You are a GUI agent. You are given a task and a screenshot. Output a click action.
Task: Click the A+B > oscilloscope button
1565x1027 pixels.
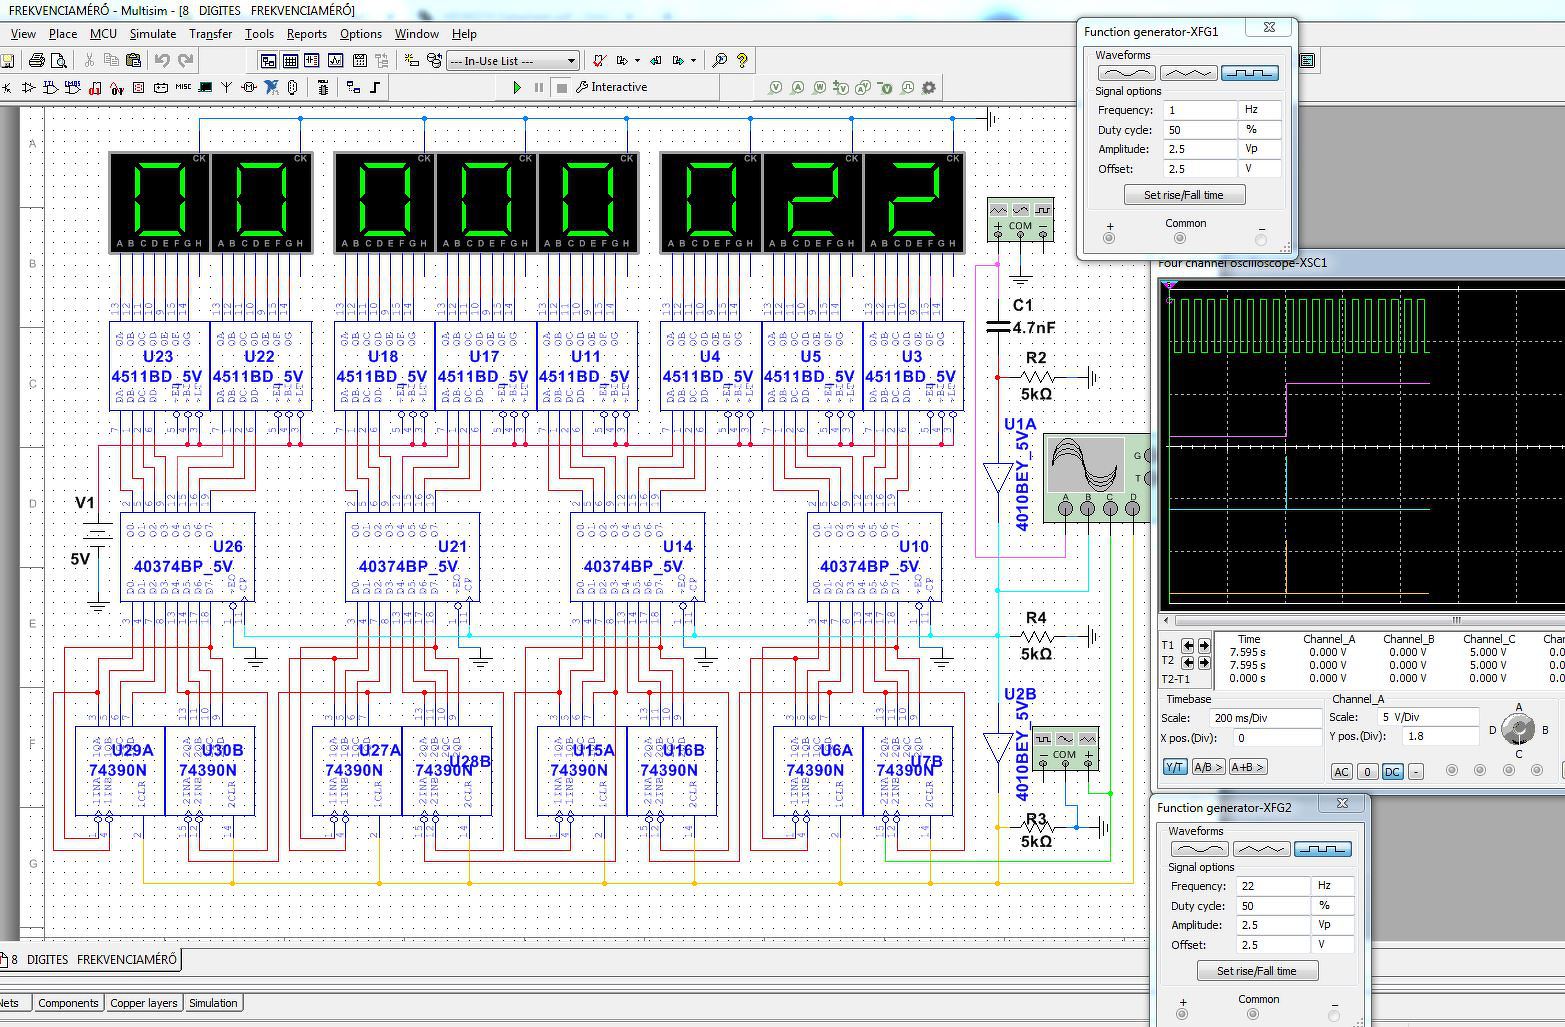[1247, 767]
